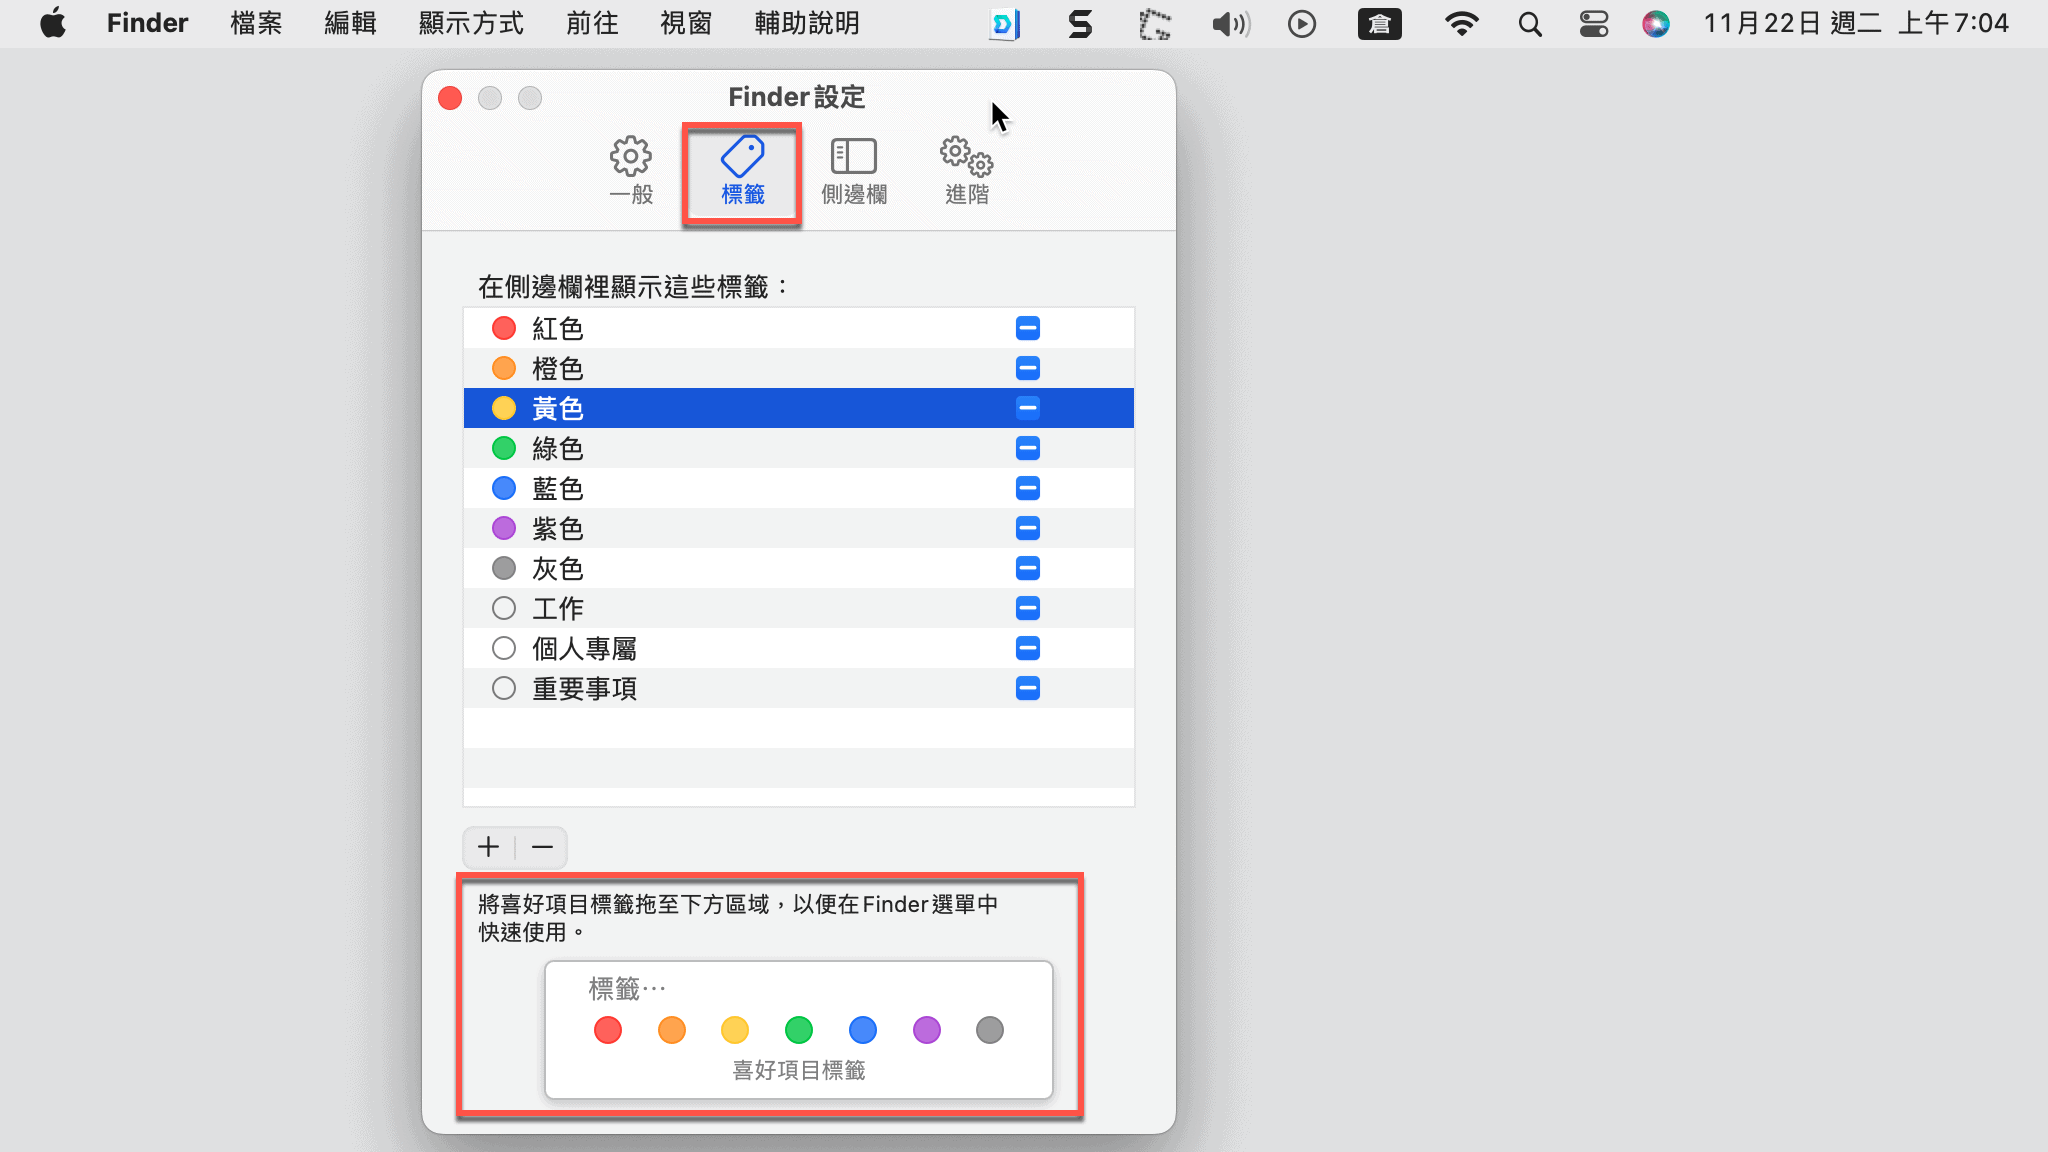
Task: Click the blue dot beside 藍色
Action: [504, 488]
